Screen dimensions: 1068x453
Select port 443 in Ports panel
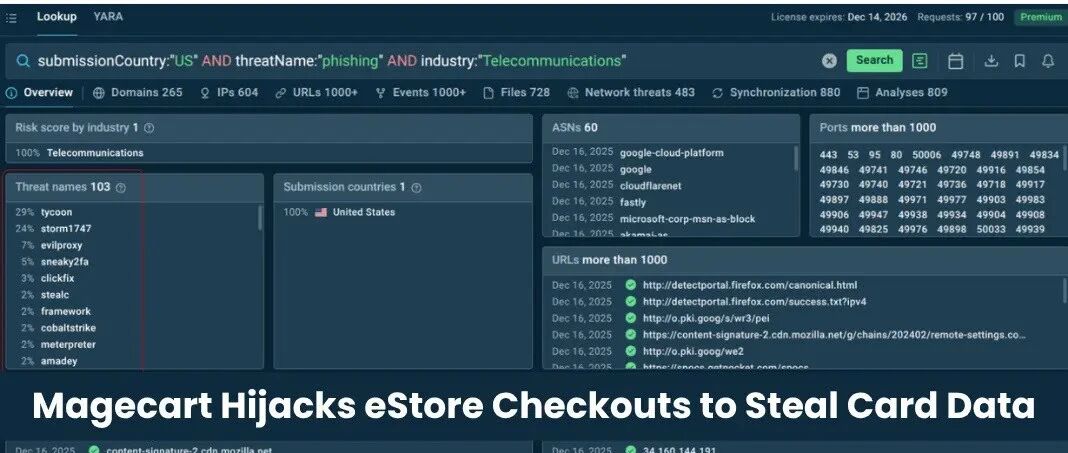[828, 155]
